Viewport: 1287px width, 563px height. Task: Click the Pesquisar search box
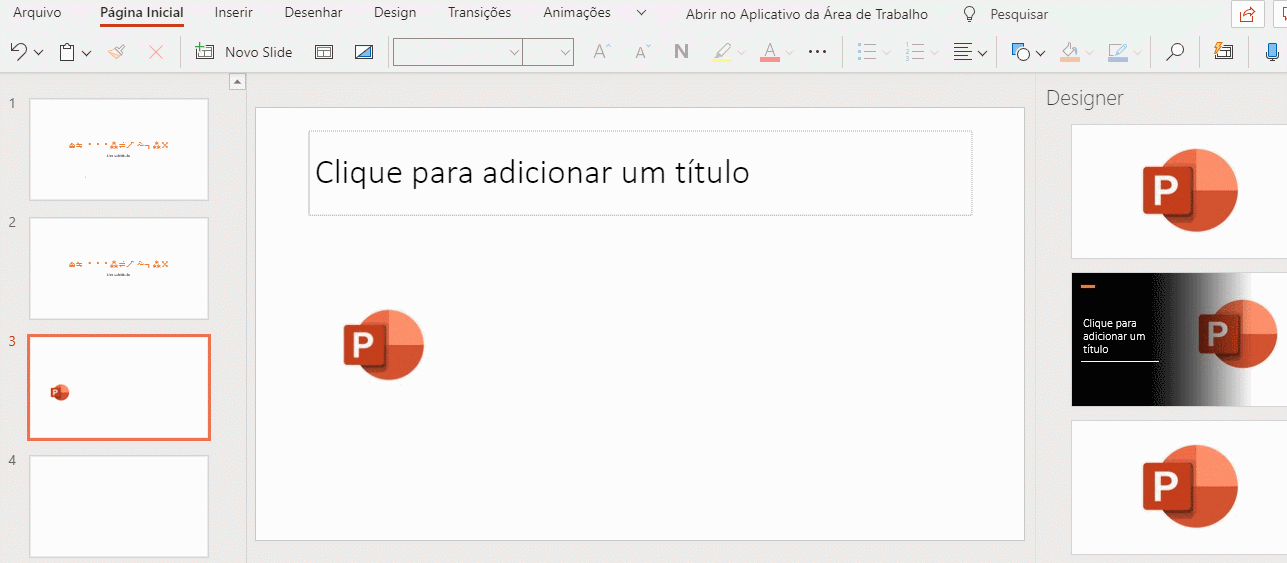[1019, 15]
